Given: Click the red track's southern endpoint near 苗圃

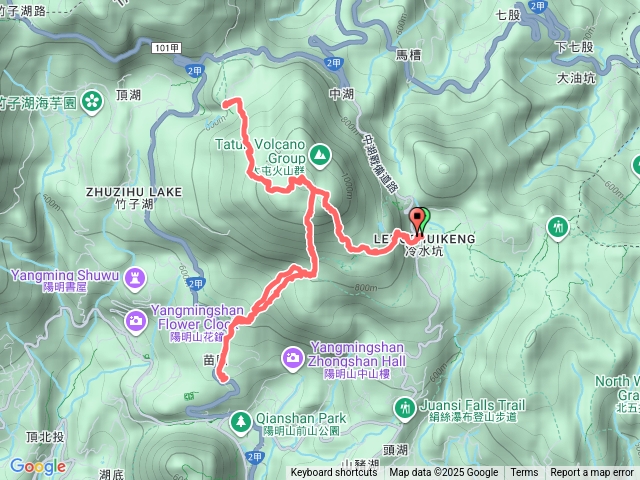Looking at the screenshot, I should (x=223, y=380).
